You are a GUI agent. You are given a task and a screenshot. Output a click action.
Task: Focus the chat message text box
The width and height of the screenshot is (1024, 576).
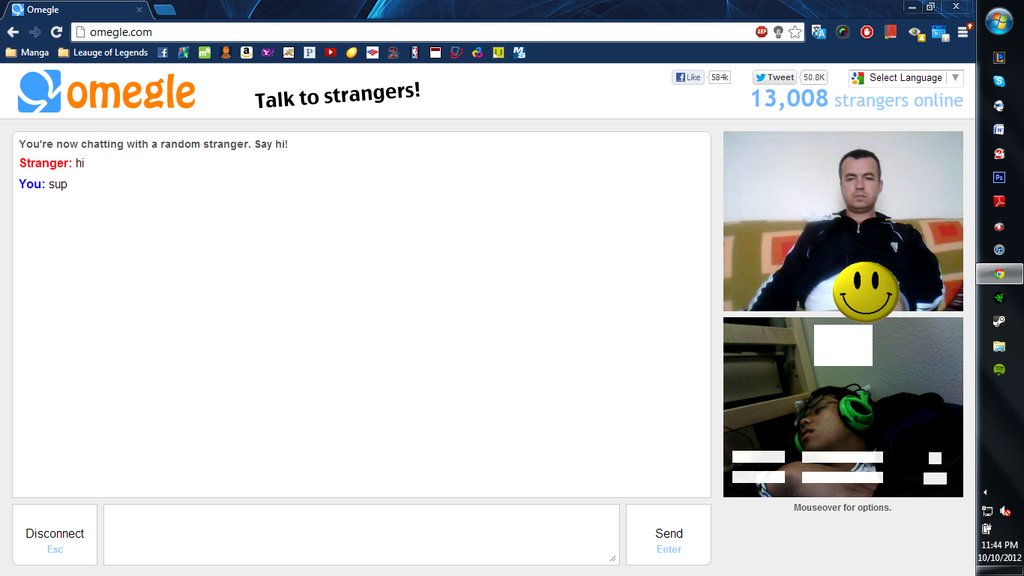[361, 534]
